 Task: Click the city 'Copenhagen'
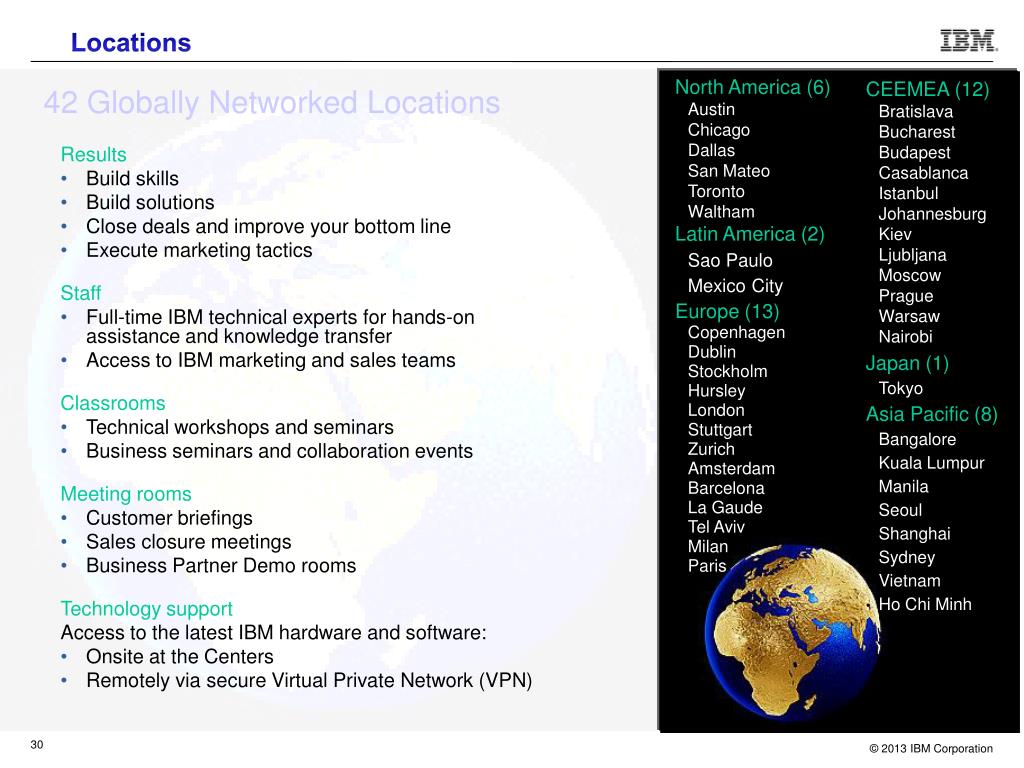click(x=736, y=332)
